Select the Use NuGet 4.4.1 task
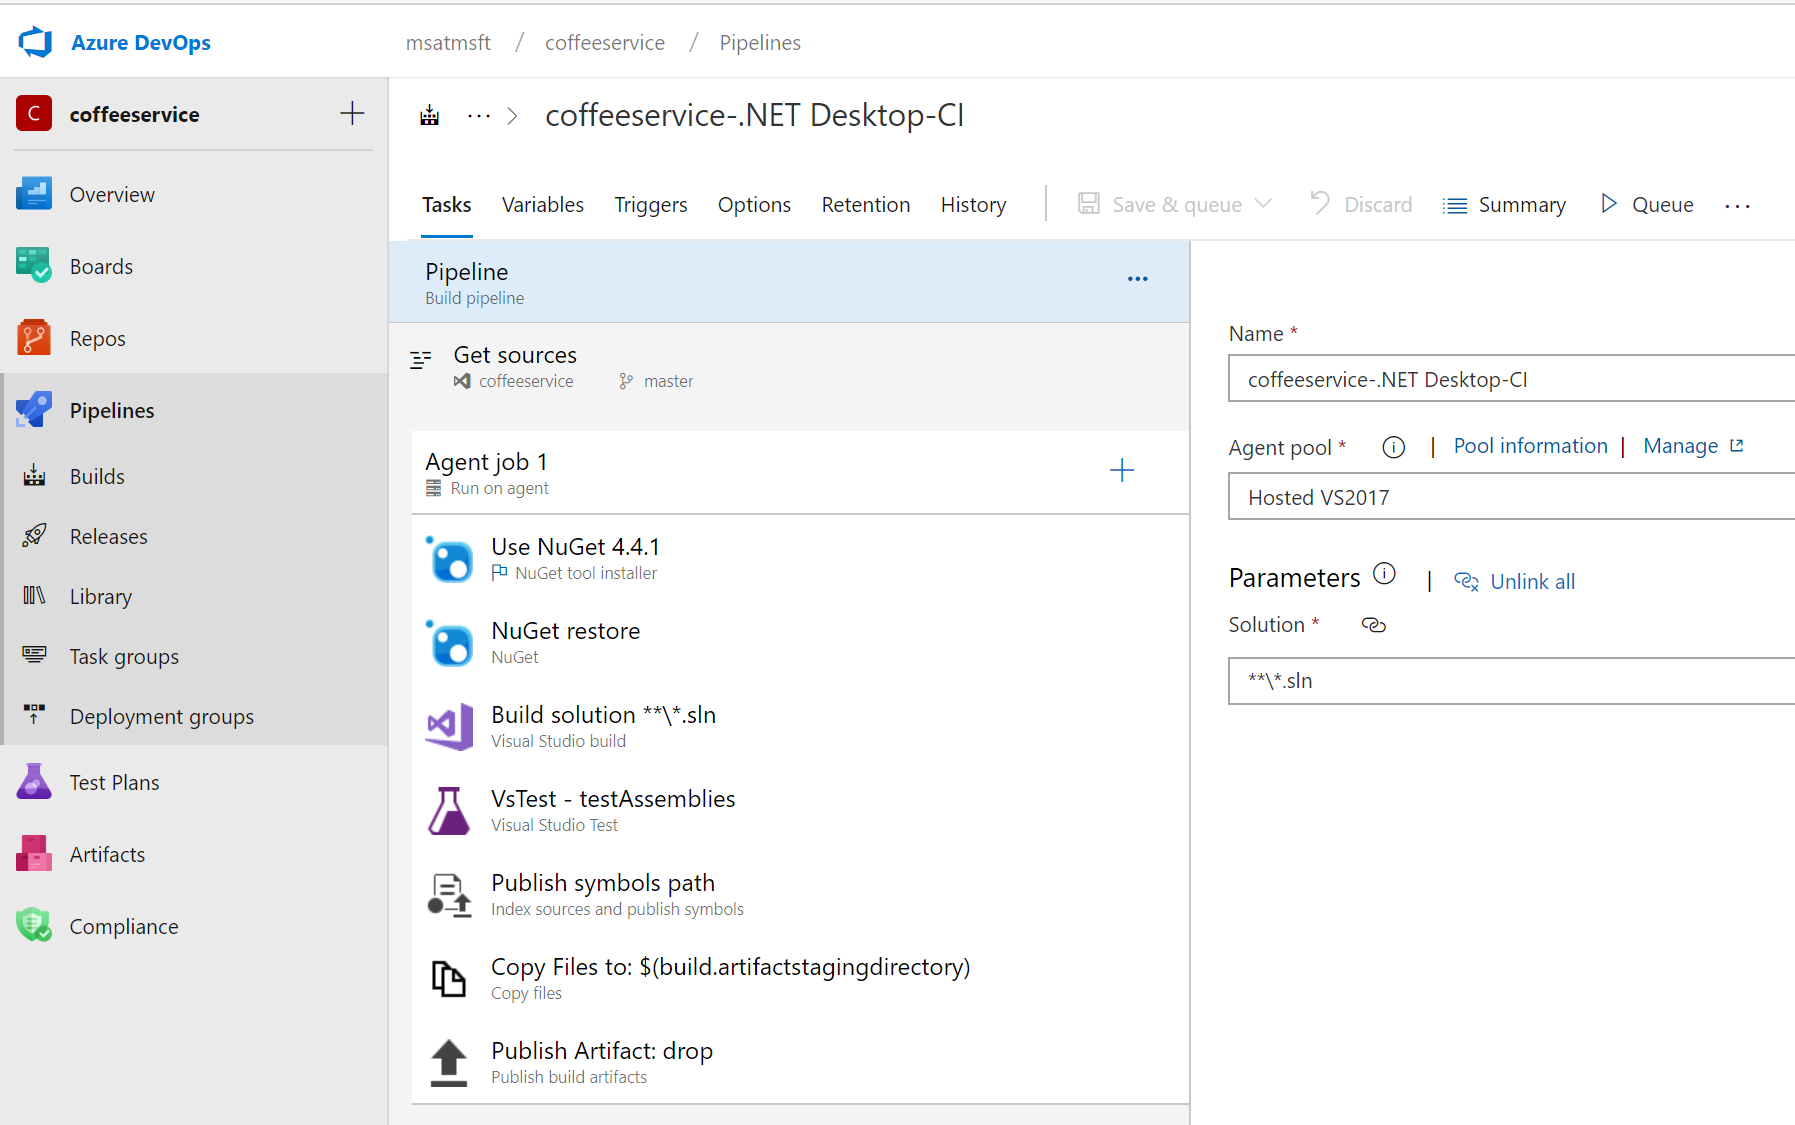The height and width of the screenshot is (1125, 1795). tap(800, 558)
